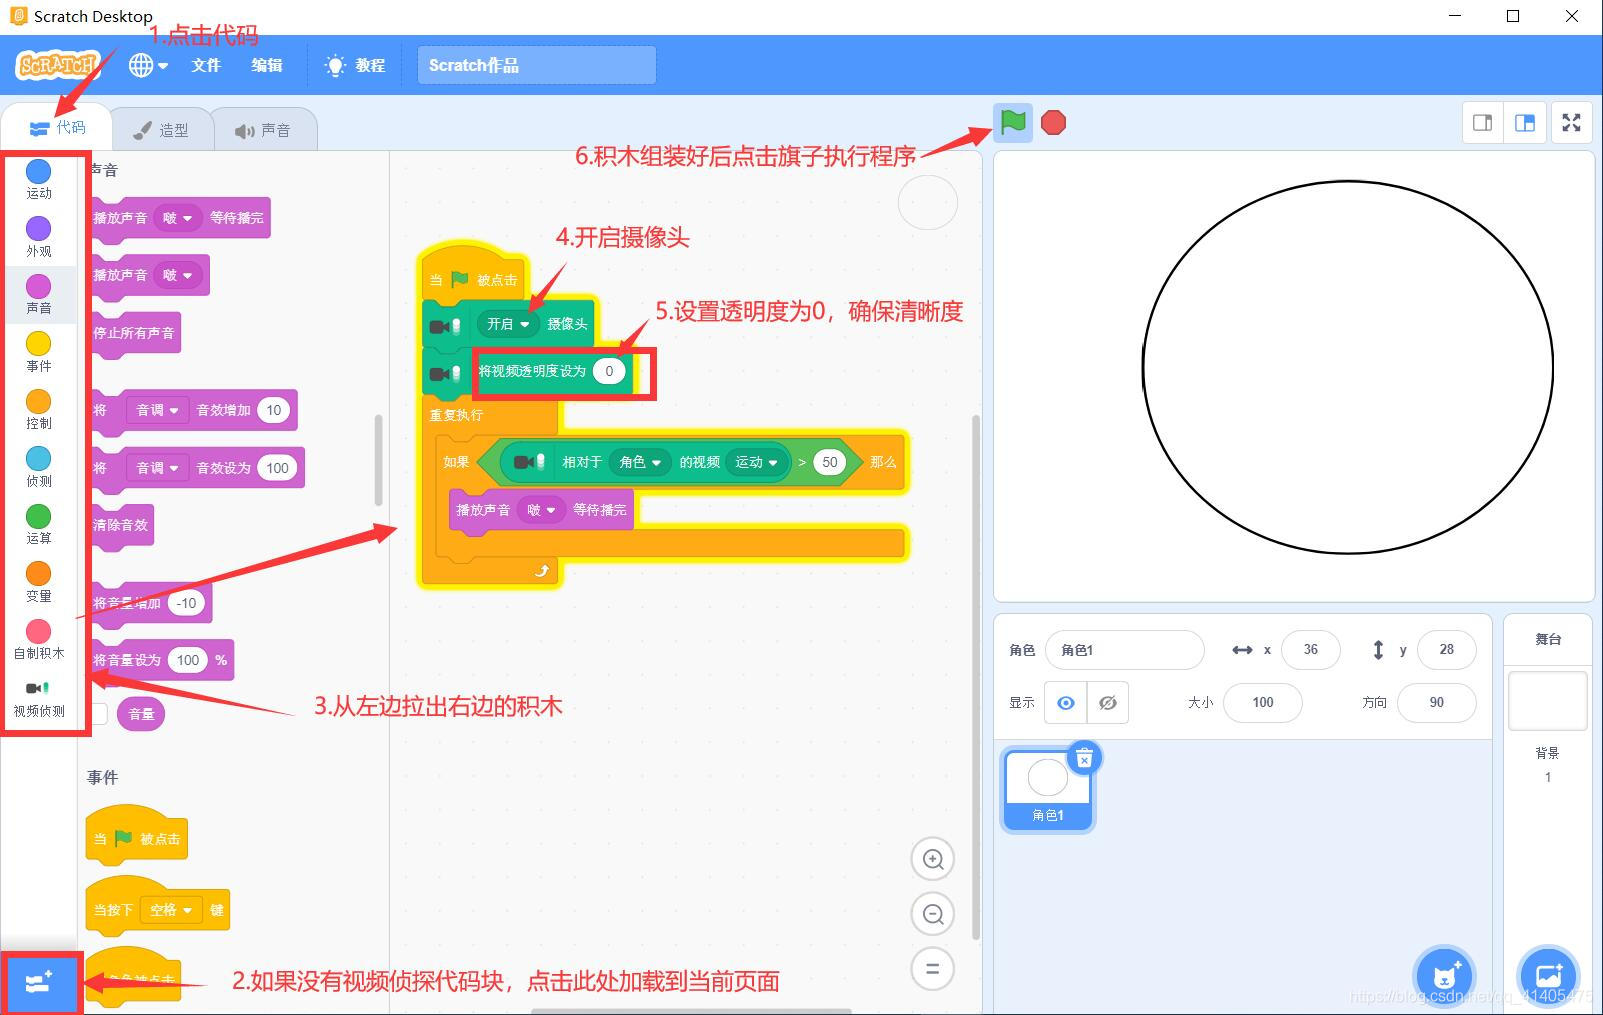Open the 文件 menu
Screen dimensions: 1603x1015
[206, 65]
